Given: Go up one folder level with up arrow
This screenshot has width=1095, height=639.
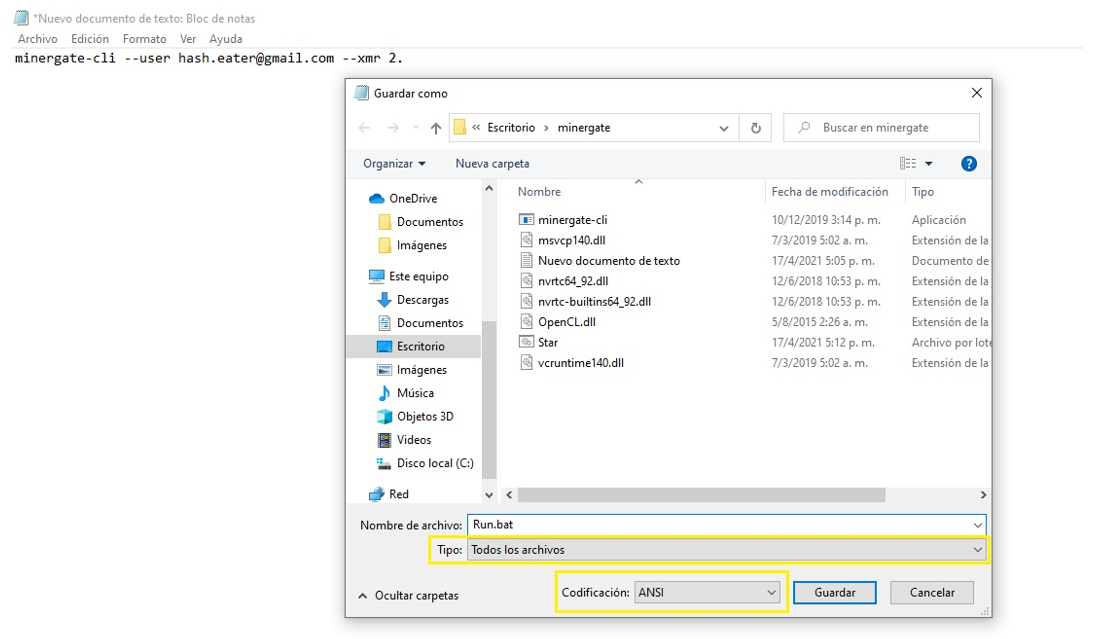Looking at the screenshot, I should coord(436,128).
